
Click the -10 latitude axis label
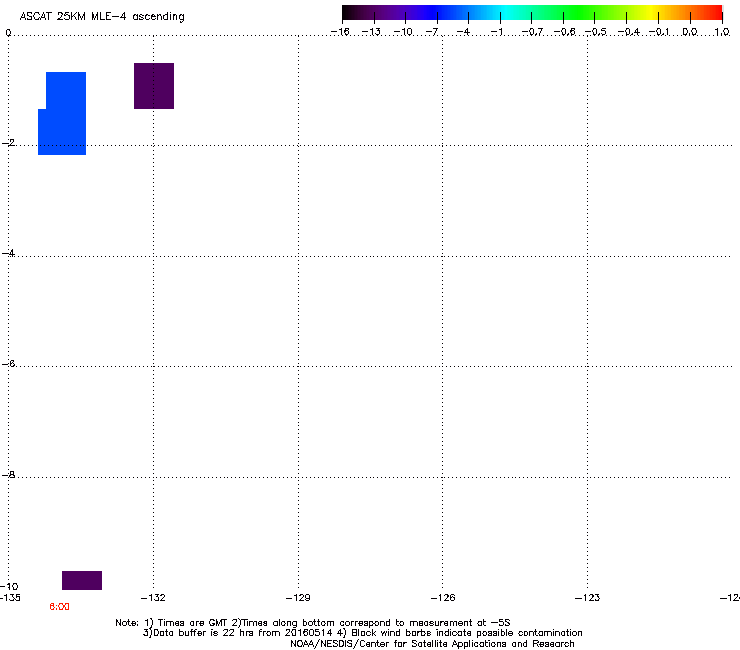point(9,586)
